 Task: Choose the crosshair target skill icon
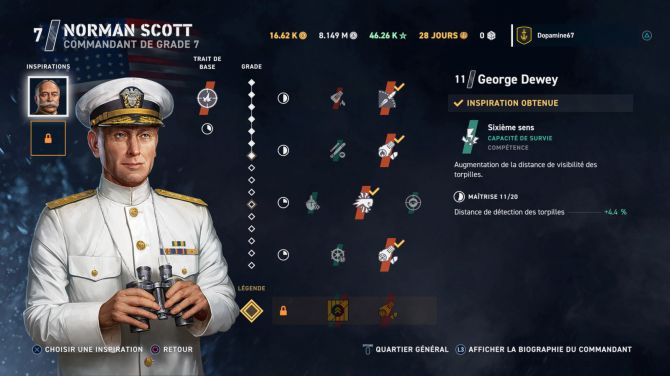tap(413, 203)
